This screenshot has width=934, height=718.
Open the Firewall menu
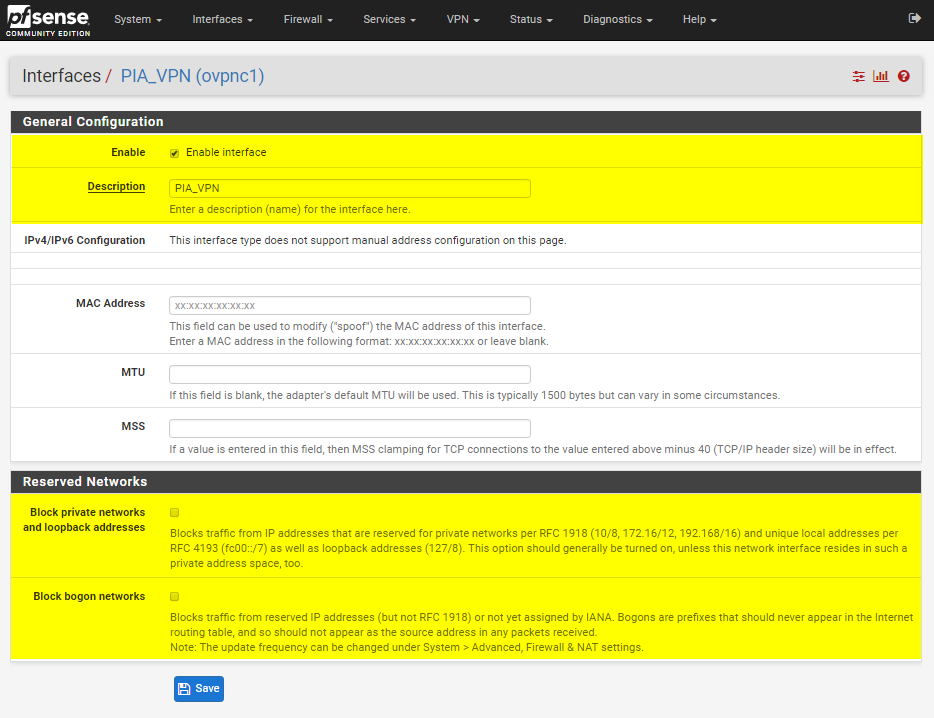308,20
